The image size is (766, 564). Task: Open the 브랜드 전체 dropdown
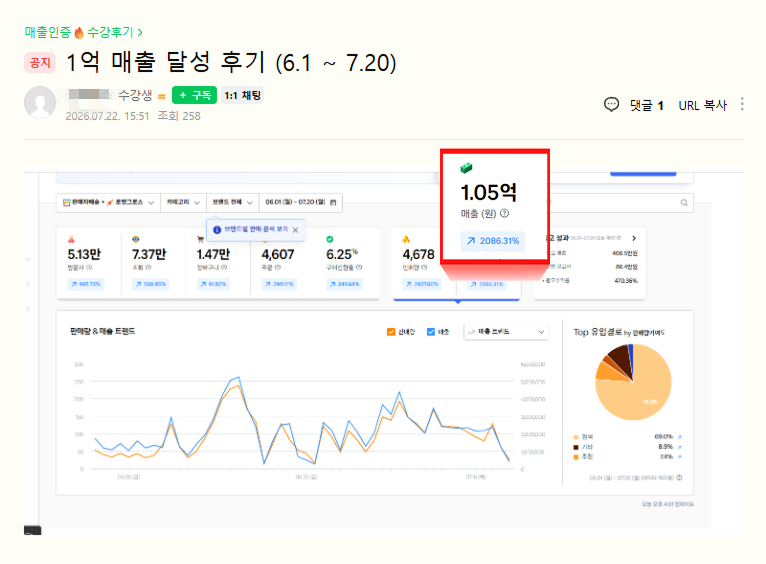(233, 202)
